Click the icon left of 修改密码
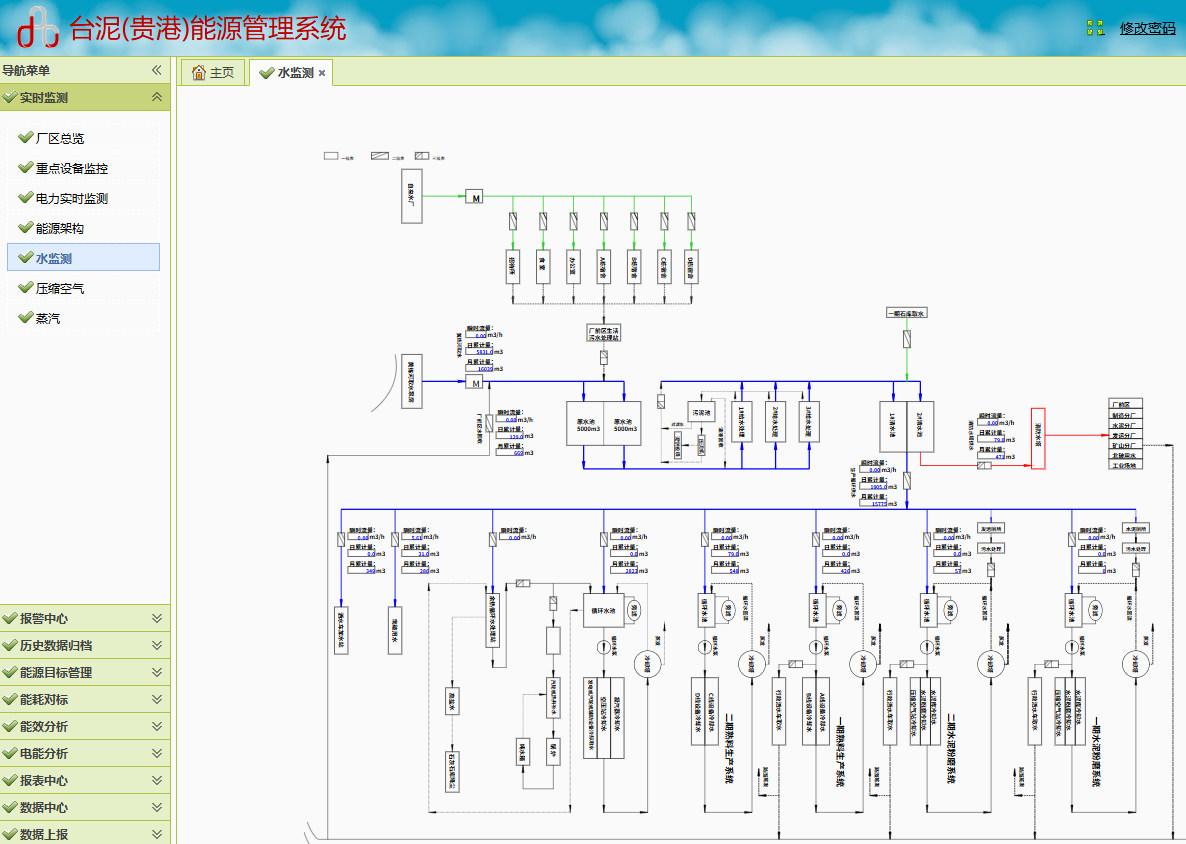Screen dimensions: 1186x844 [1096, 28]
